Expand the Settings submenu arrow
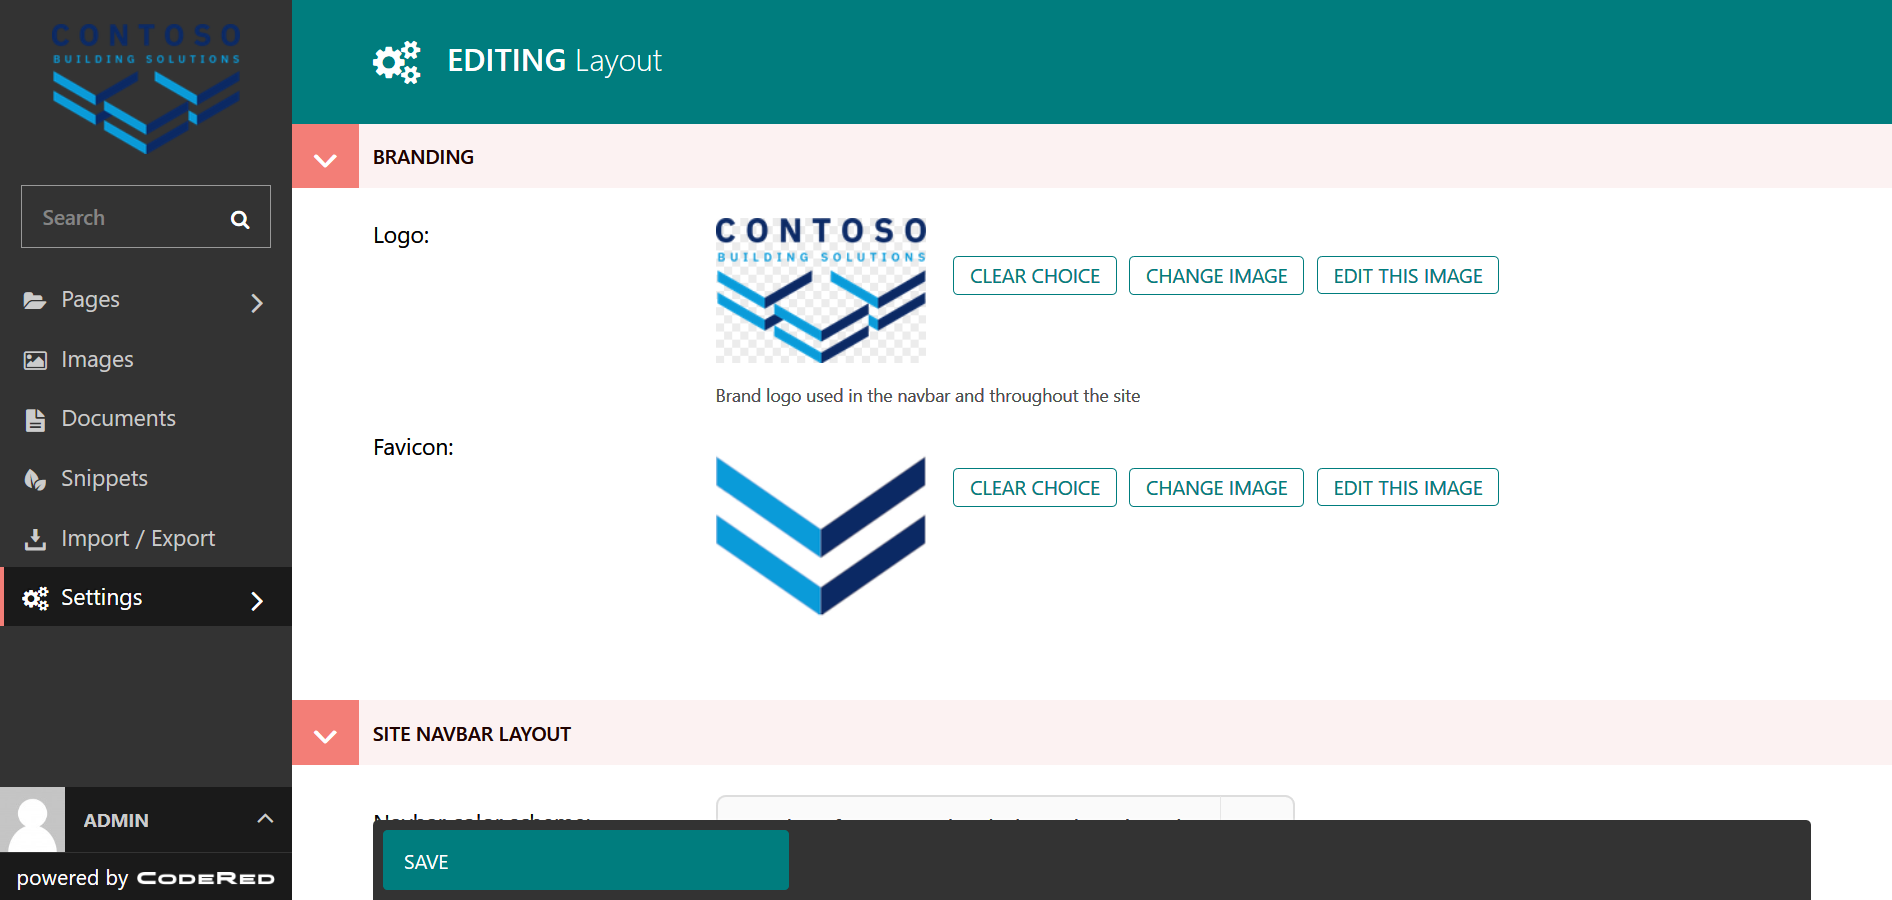 pyautogui.click(x=257, y=600)
